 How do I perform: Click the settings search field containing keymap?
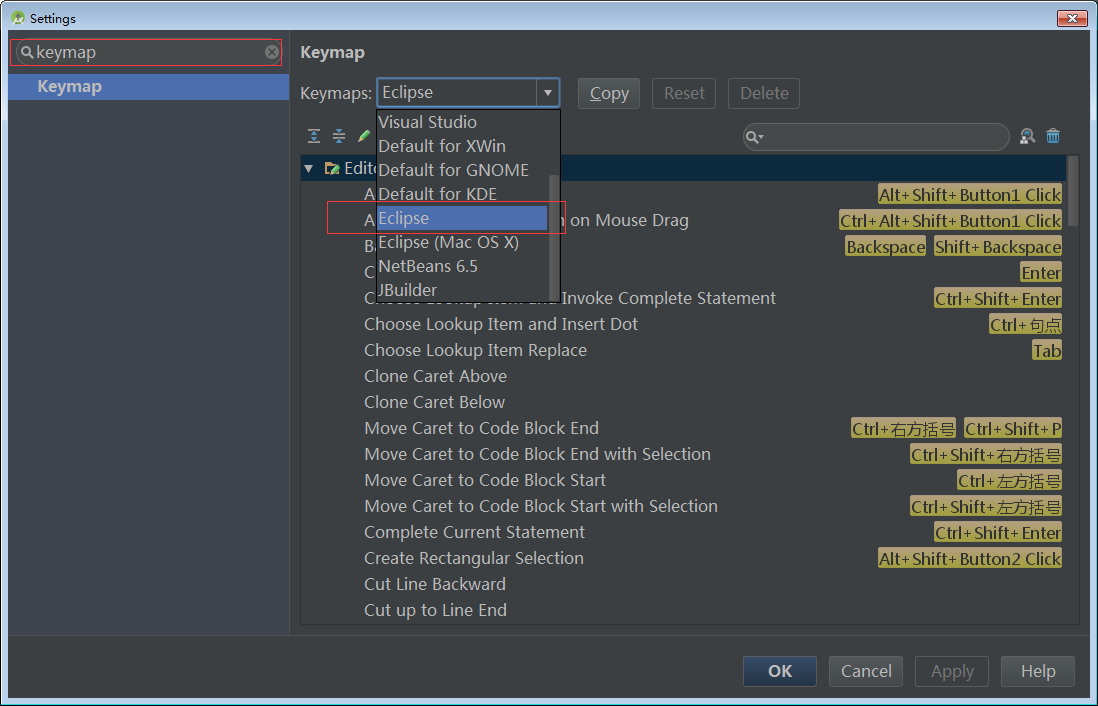pos(148,53)
